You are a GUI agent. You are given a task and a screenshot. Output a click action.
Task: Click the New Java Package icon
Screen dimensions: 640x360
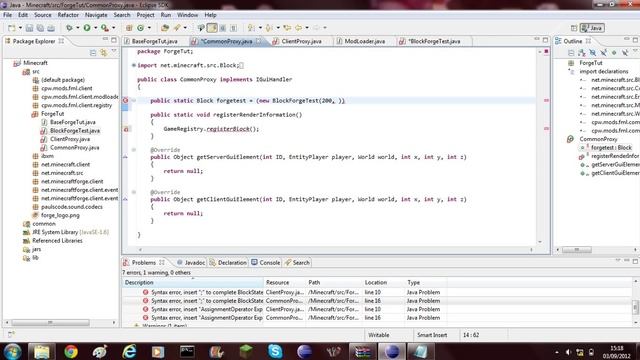[129, 28]
